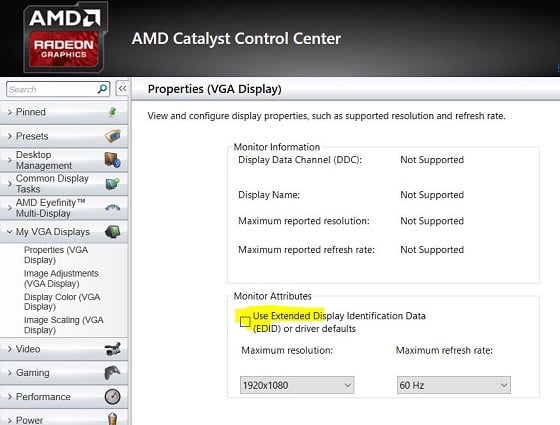Screen dimensions: 560x425
Task: Click the Performance gauge icon
Action: (x=112, y=396)
